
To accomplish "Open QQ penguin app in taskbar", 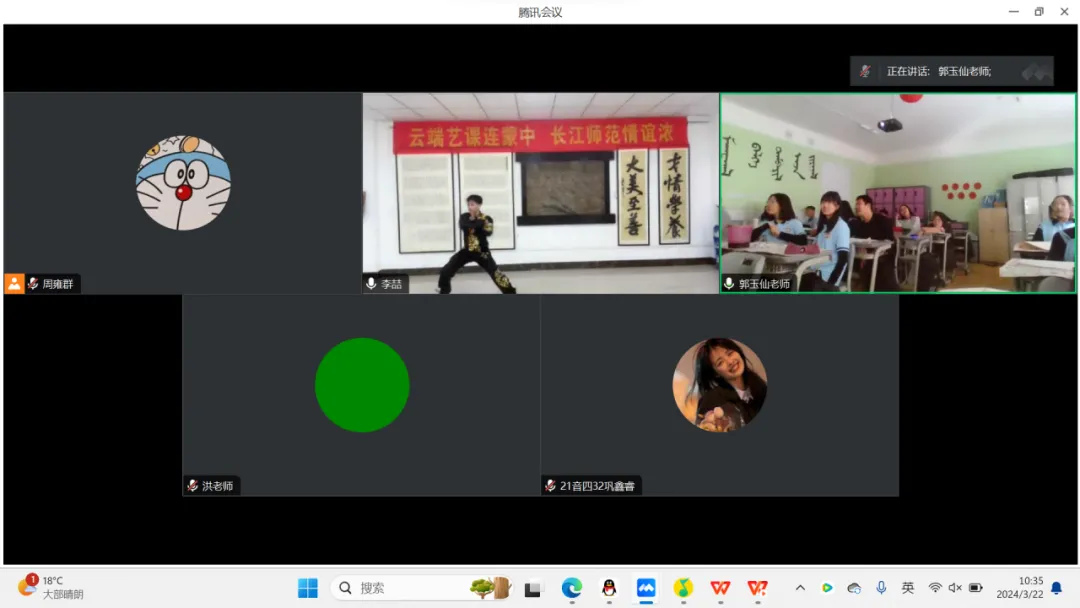I will click(609, 588).
